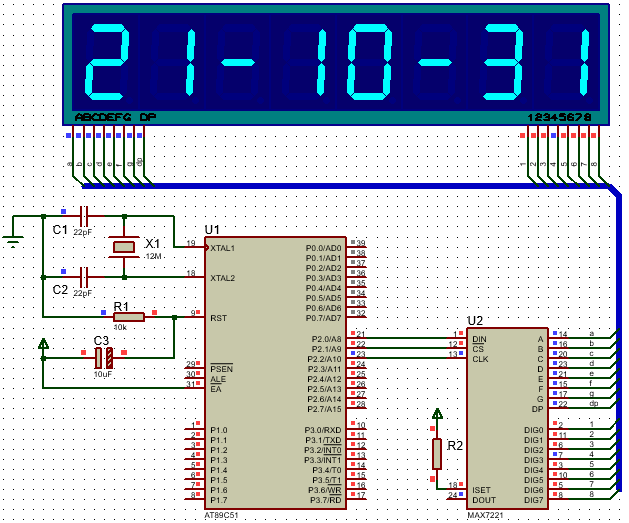Click the MAX7221 part name text
Image resolution: width=629 pixels, height=523 pixels.
(485, 515)
